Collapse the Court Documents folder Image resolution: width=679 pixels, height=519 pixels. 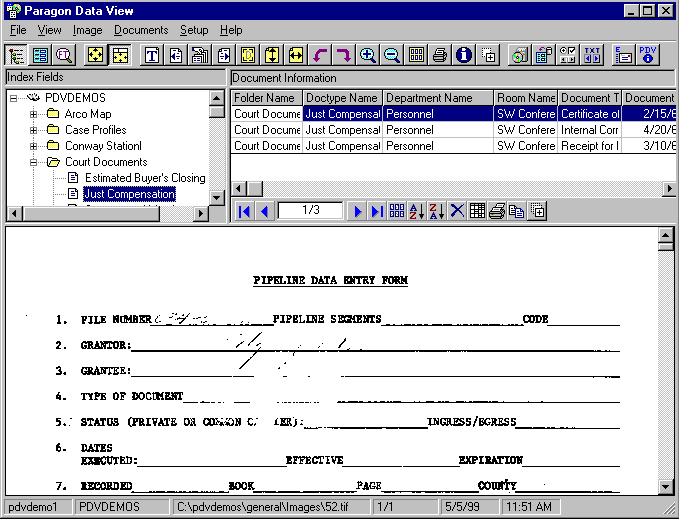point(33,162)
